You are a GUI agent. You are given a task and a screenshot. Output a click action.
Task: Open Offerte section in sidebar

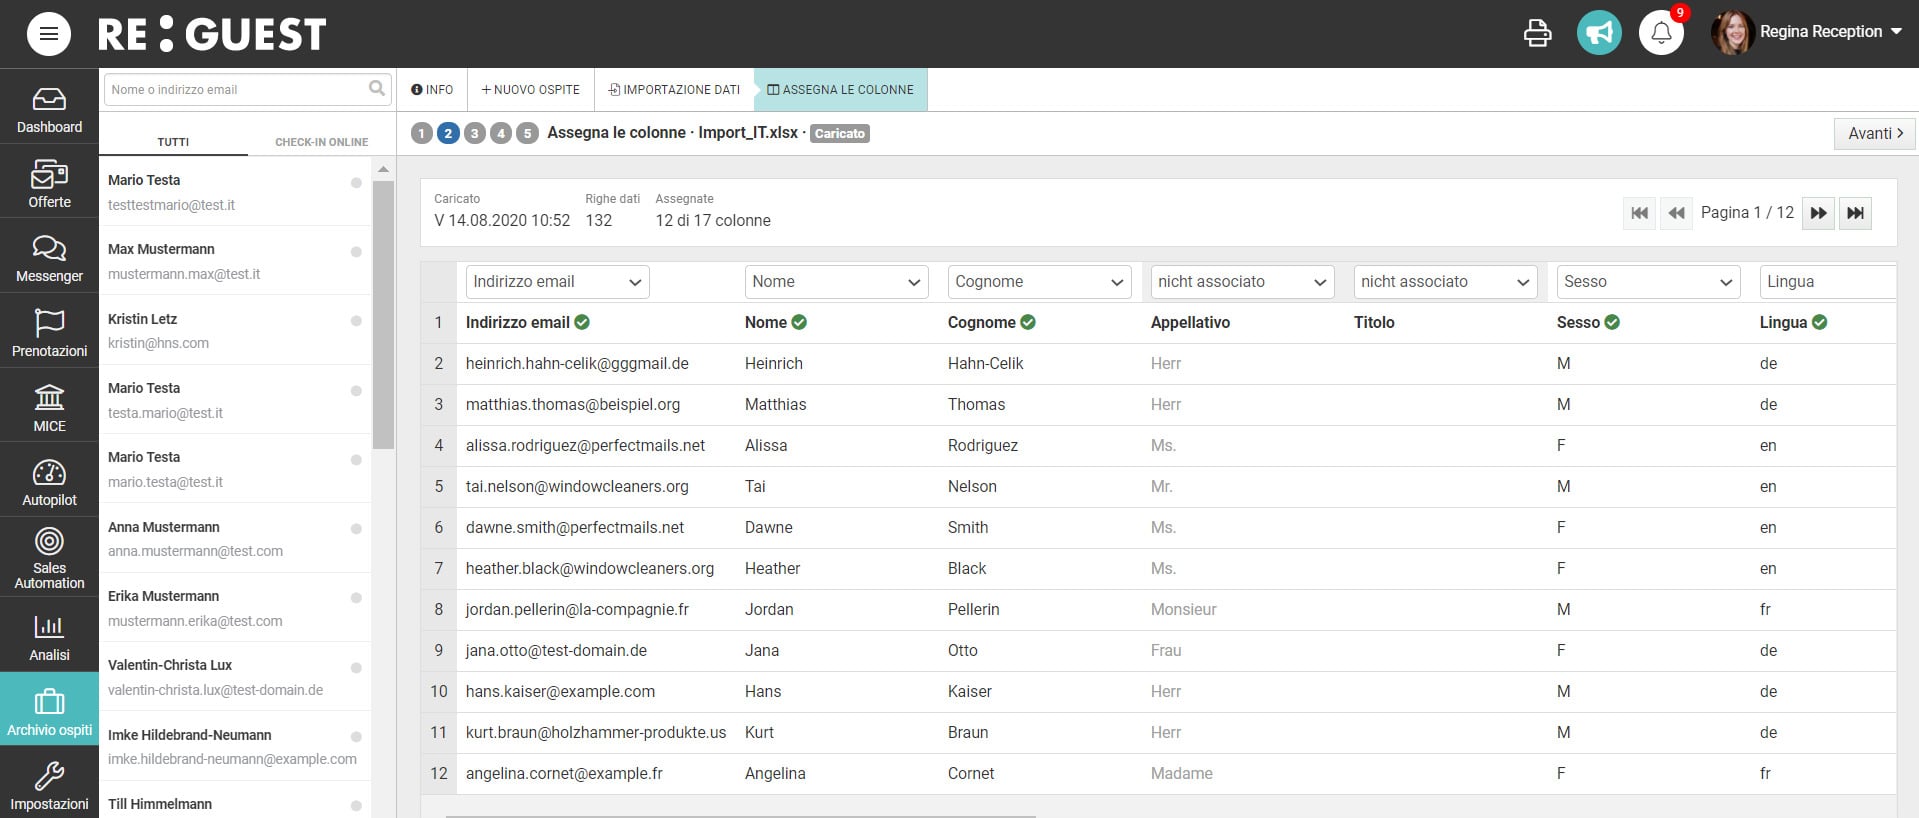(x=49, y=184)
